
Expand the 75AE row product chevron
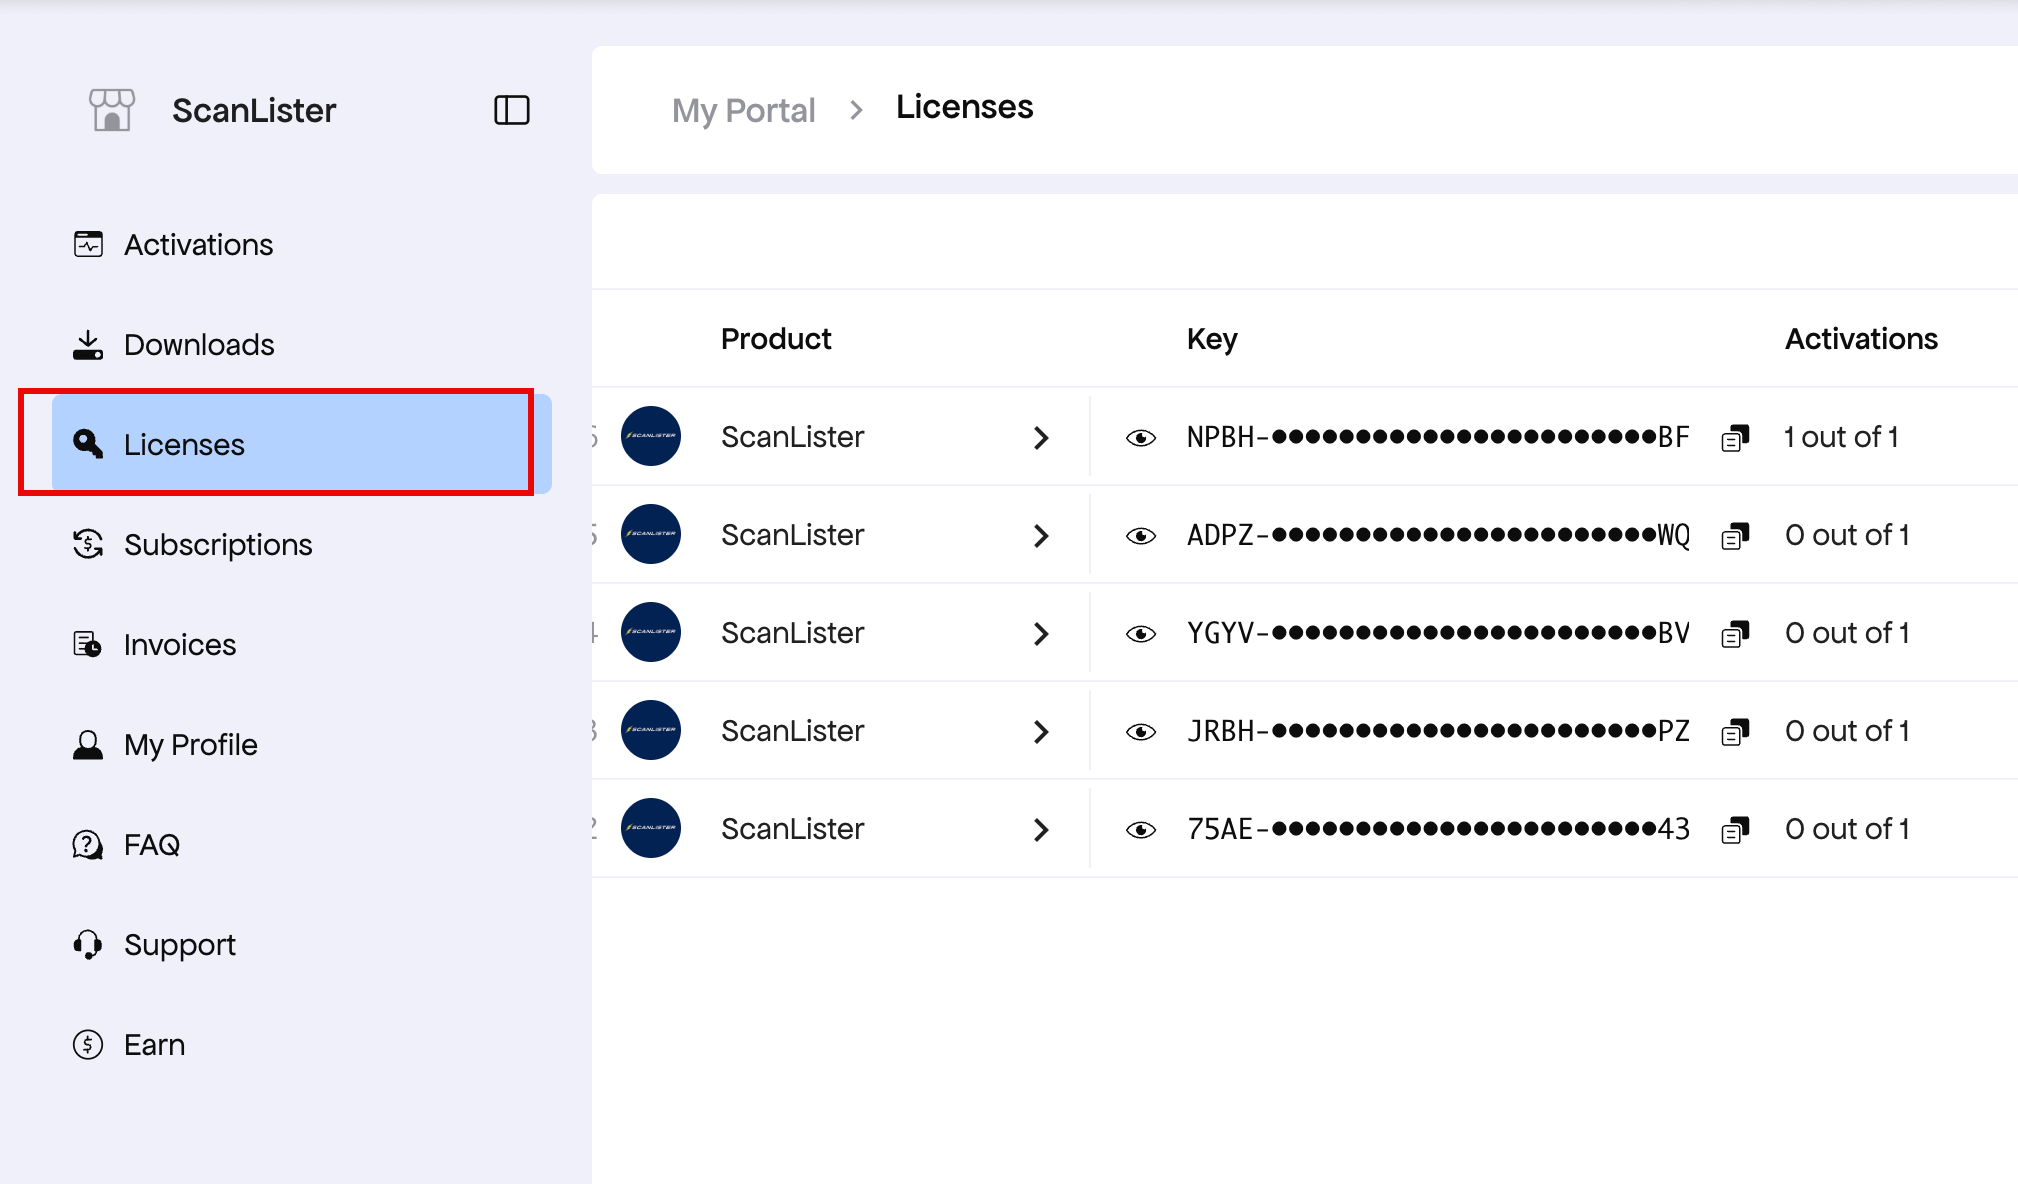pos(1041,830)
